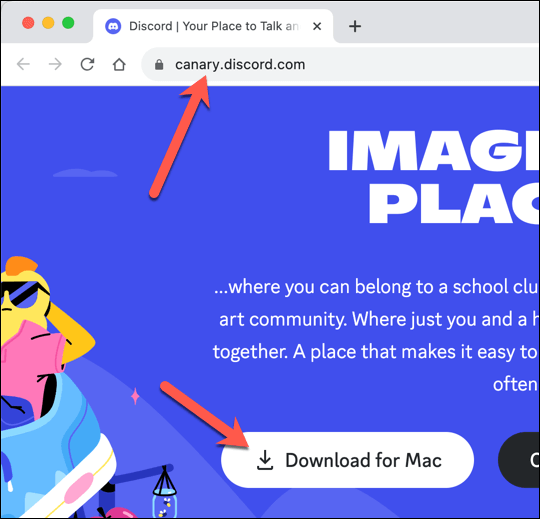Click Download for Mac button
This screenshot has height=519, width=540.
click(x=347, y=460)
